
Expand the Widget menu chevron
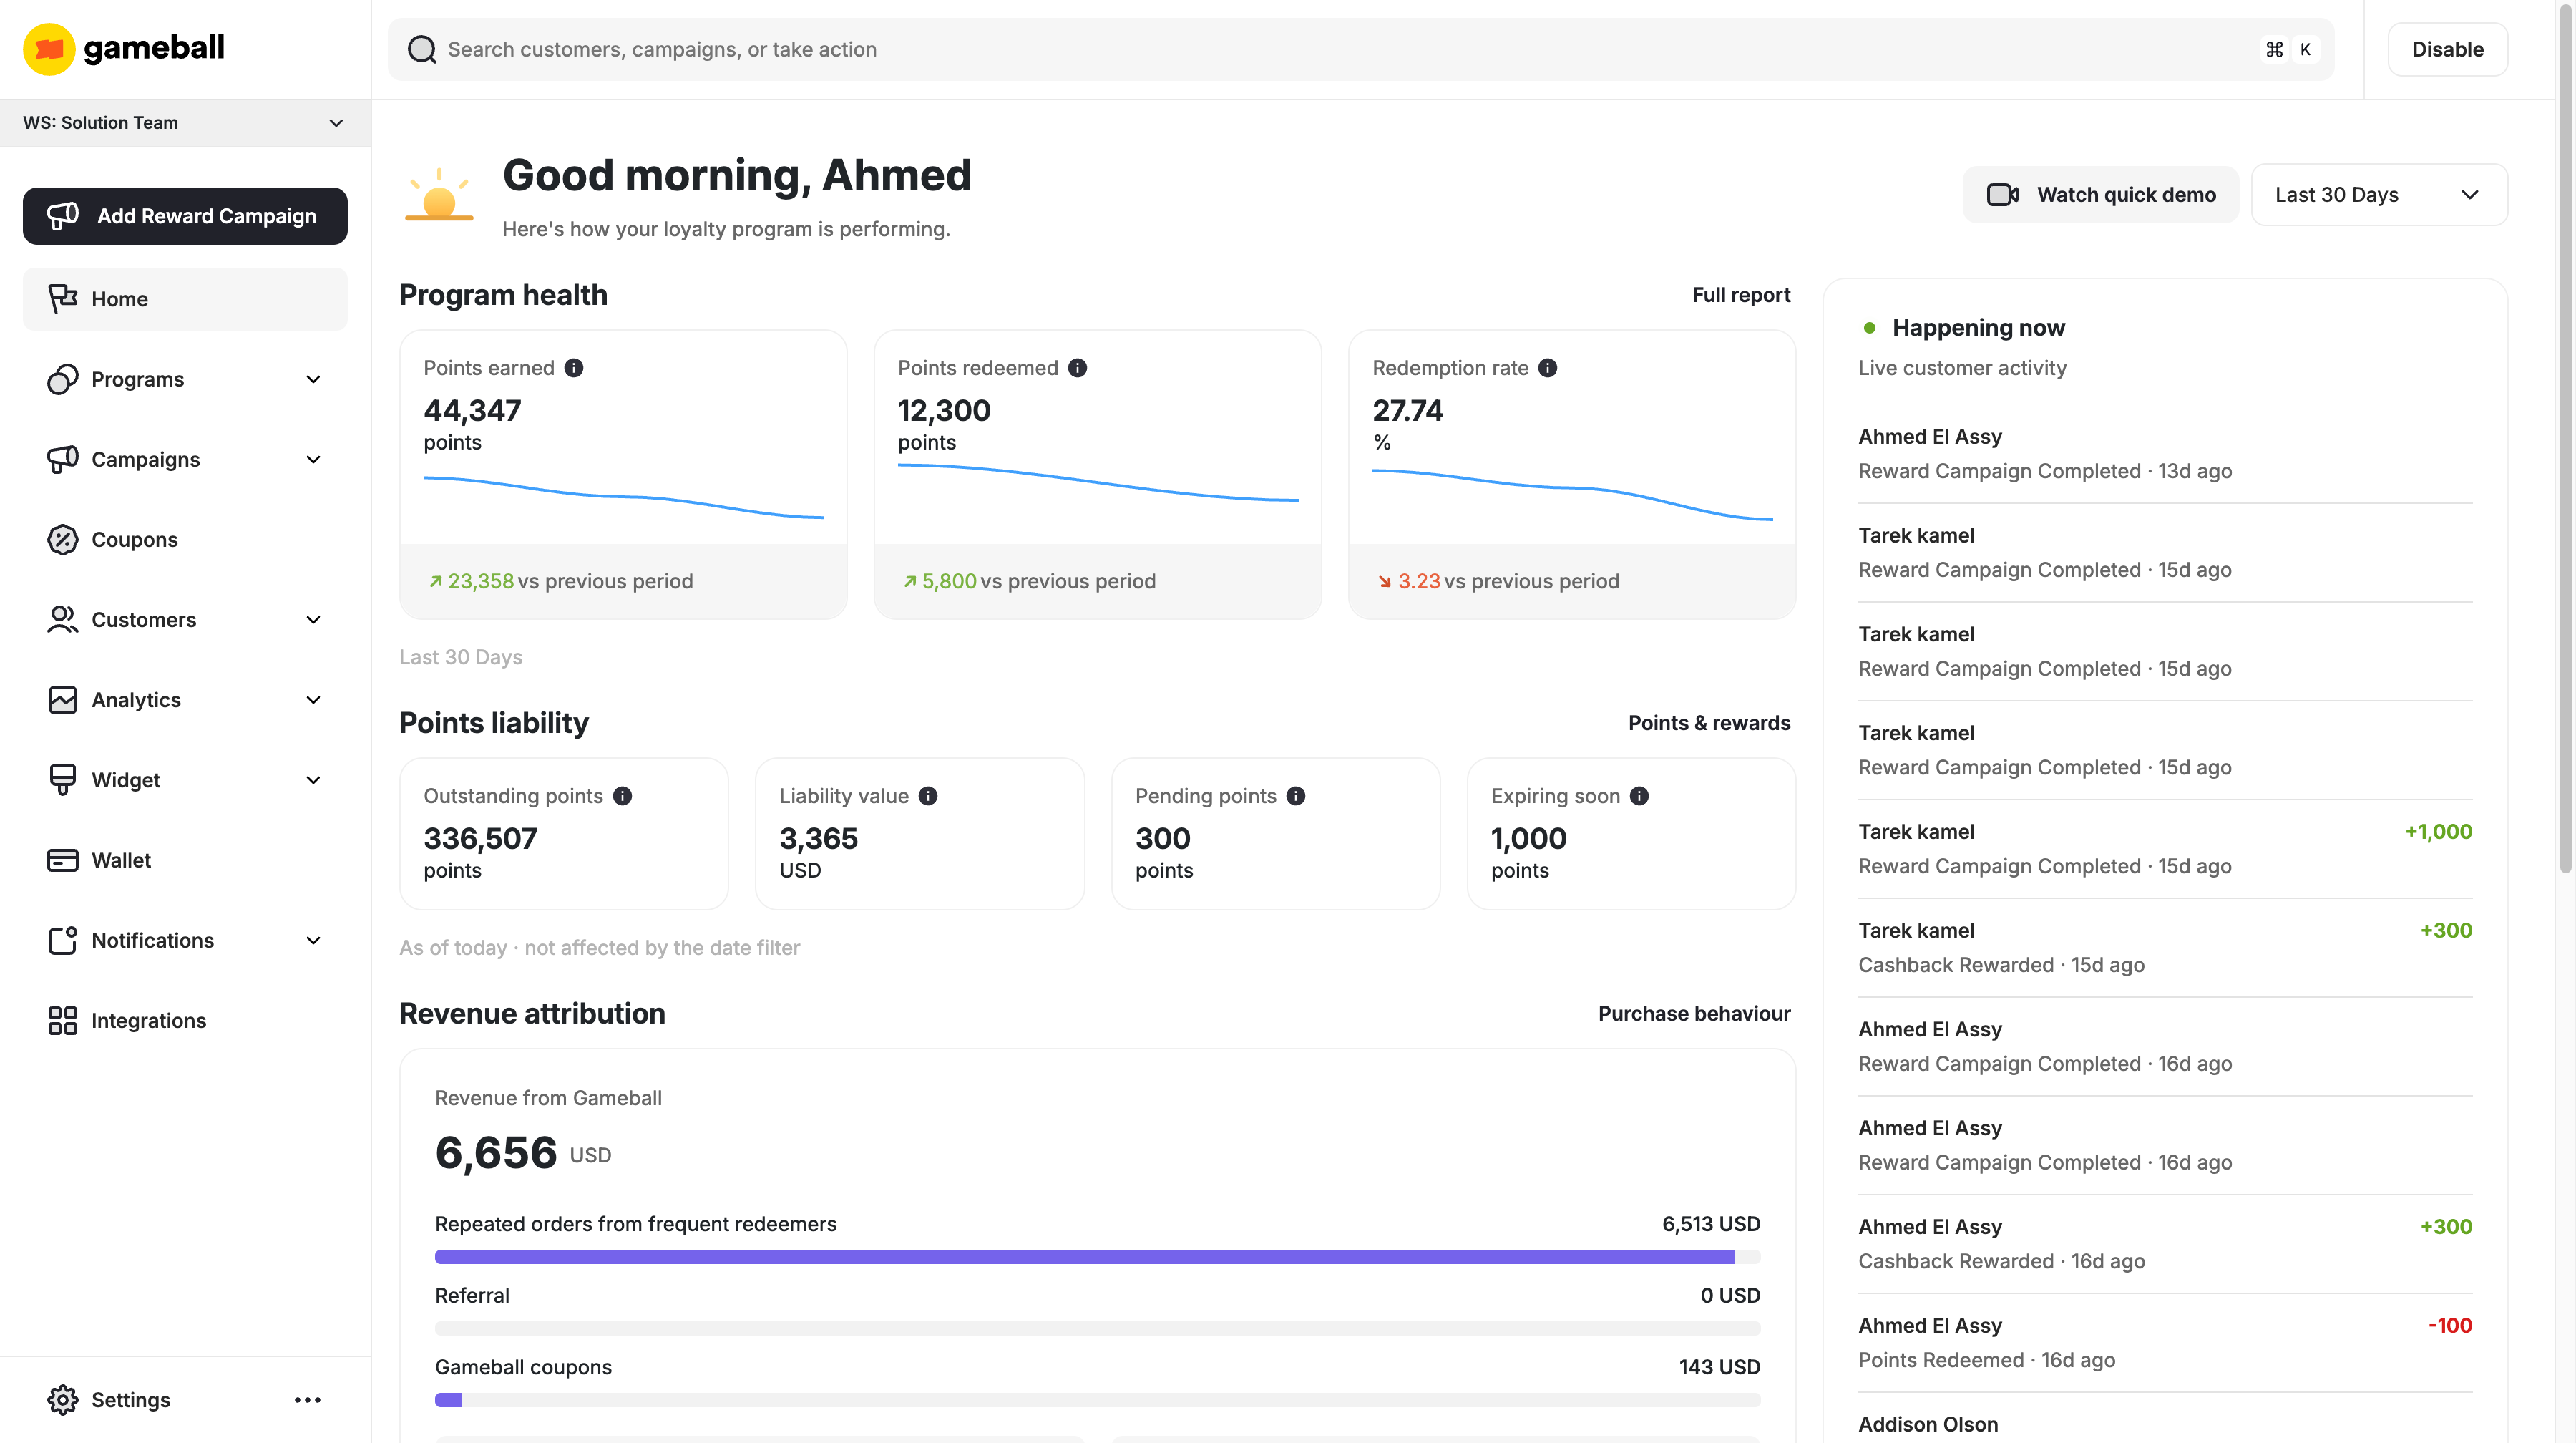(x=313, y=779)
